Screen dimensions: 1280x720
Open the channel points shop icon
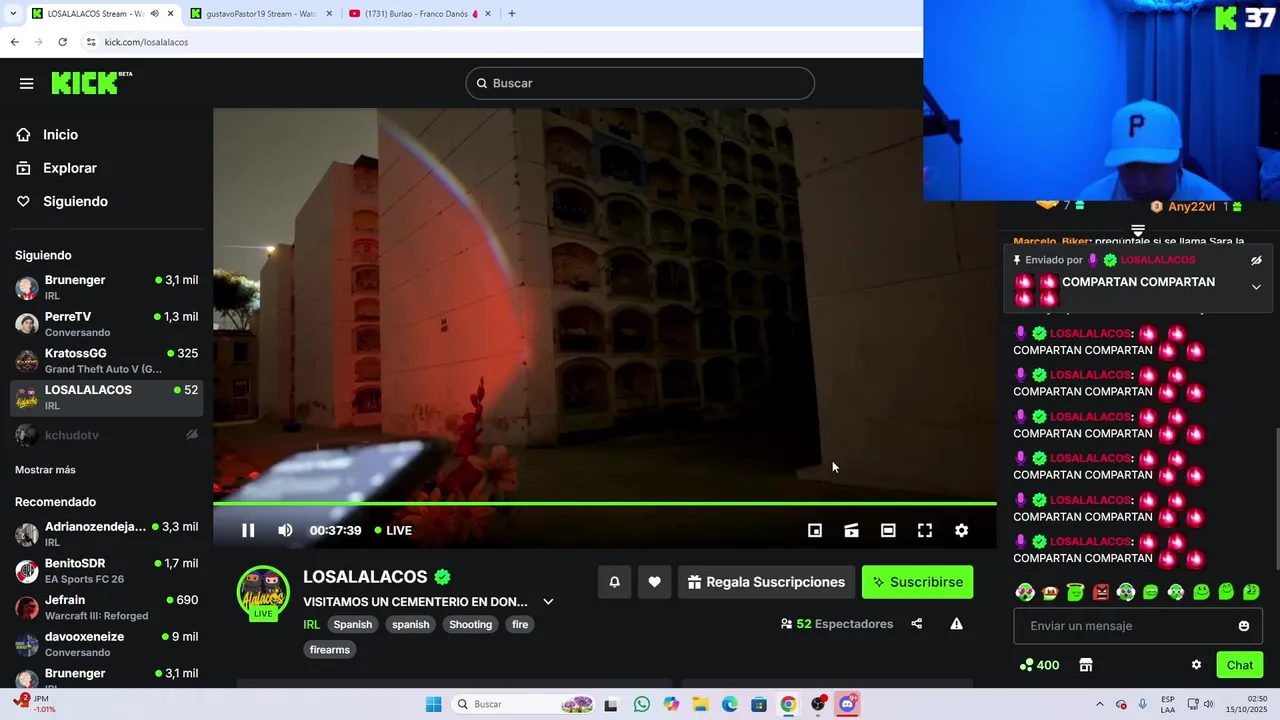(x=1086, y=665)
